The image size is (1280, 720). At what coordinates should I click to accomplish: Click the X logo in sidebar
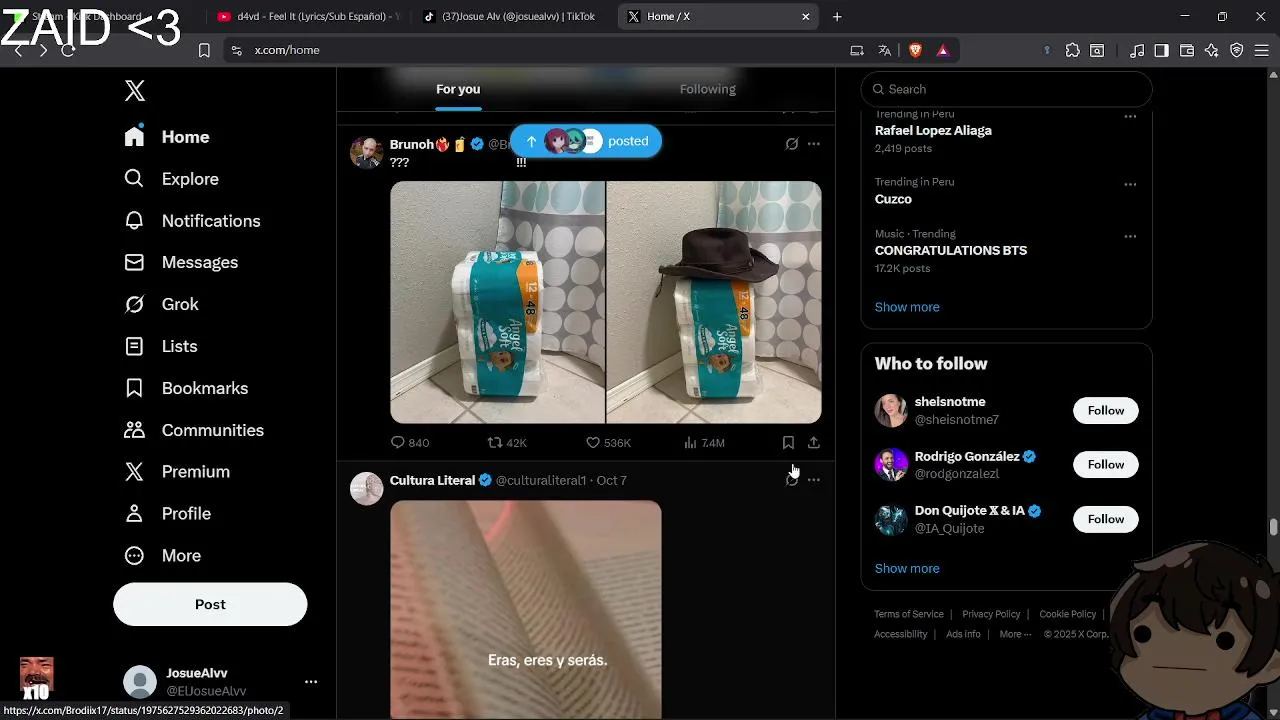tap(135, 91)
